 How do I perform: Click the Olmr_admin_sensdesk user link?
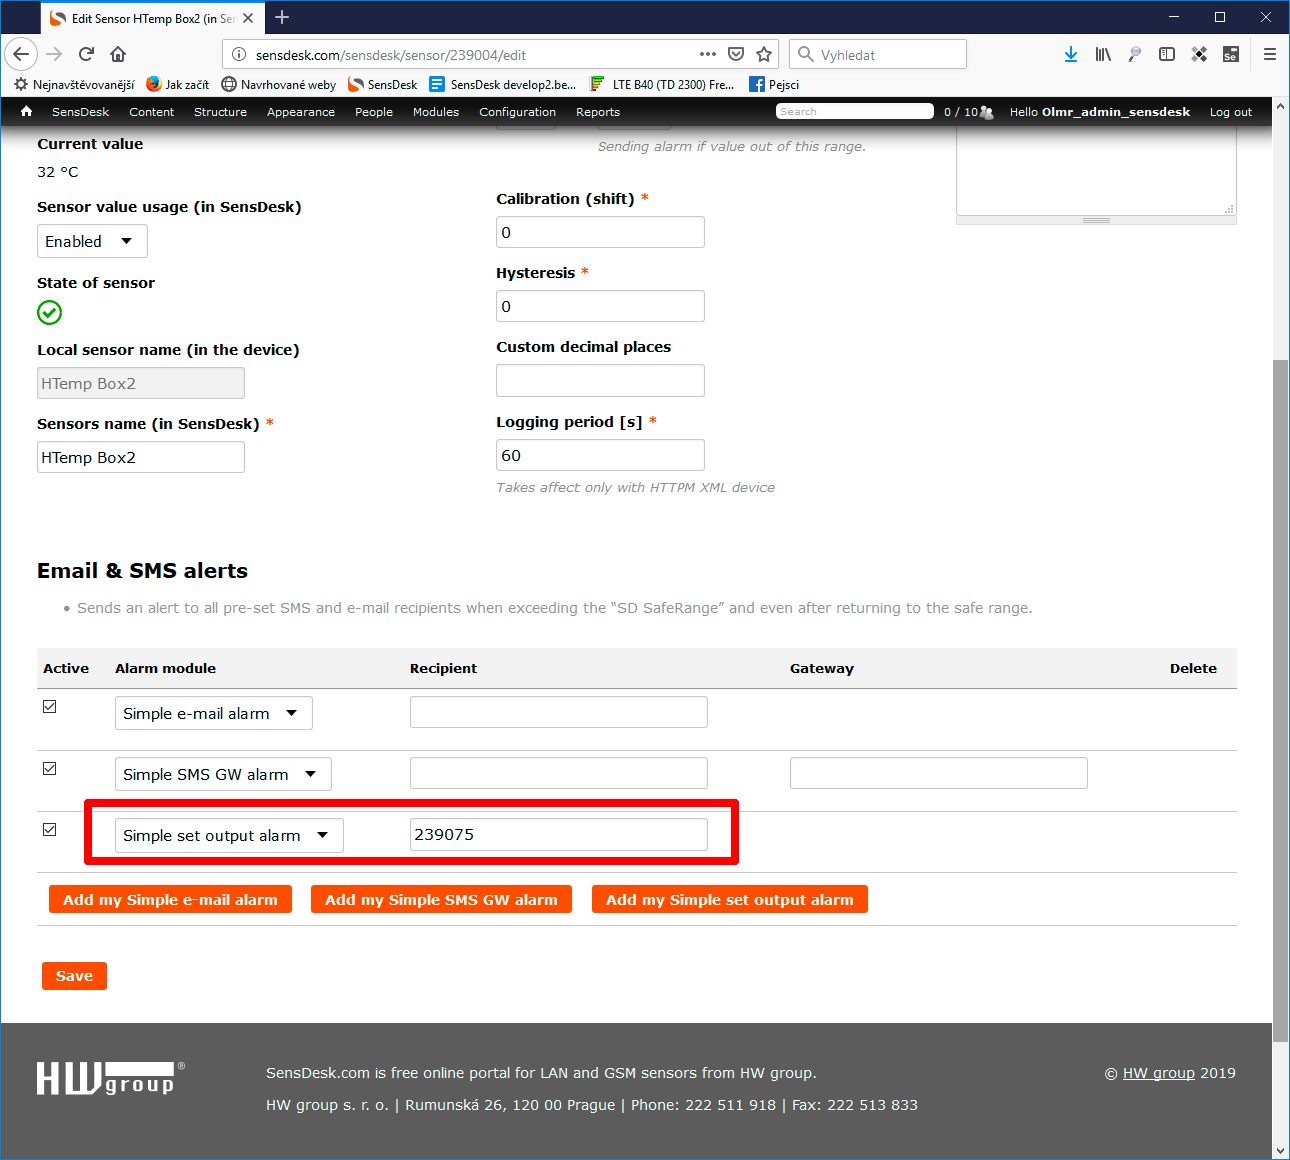point(1116,112)
